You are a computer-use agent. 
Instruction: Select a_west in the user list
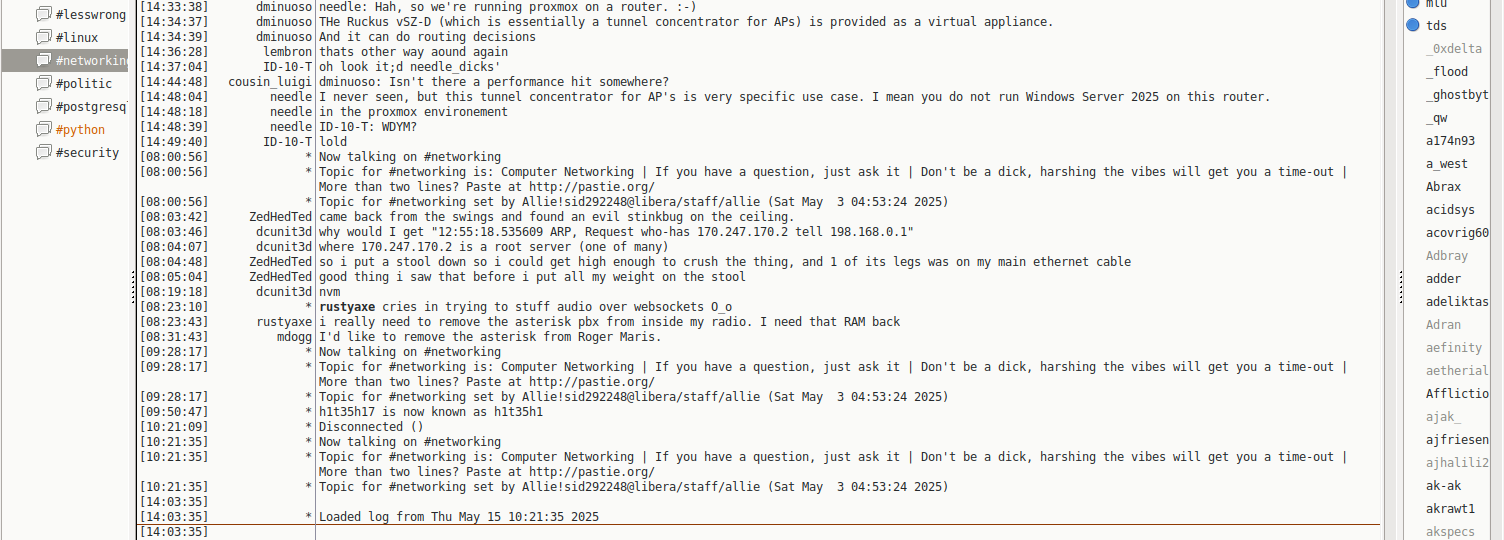1446,164
